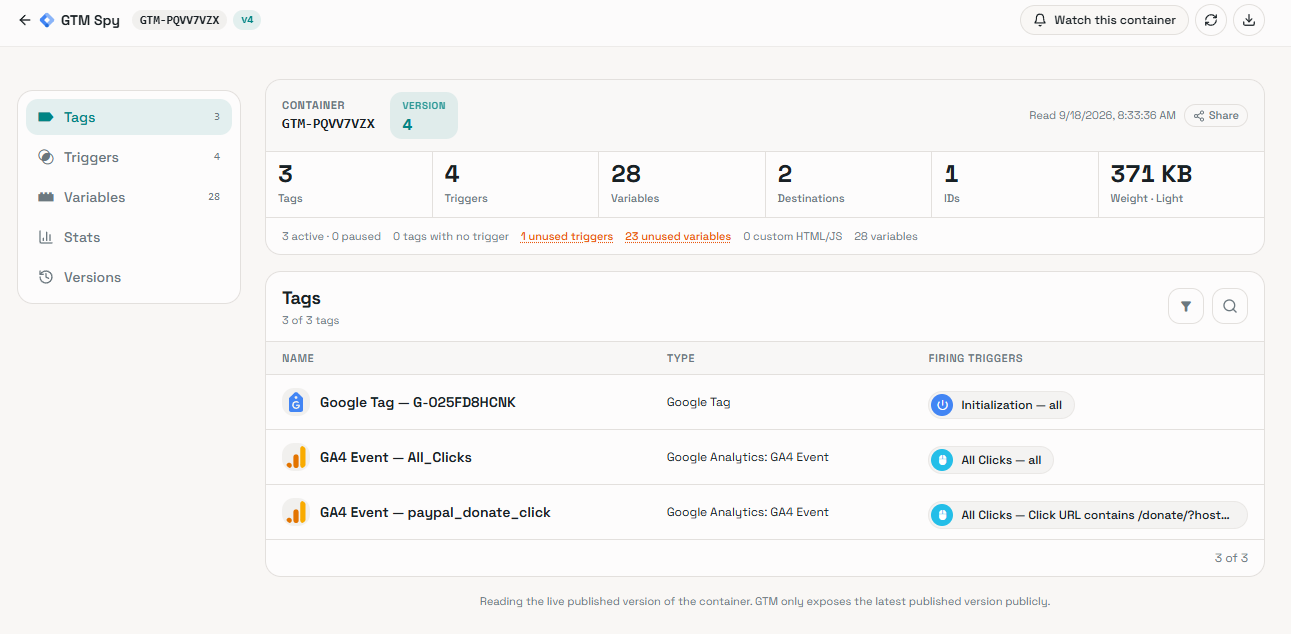Screen dimensions: 1291x634
Task: Click the v4 version badge in header
Action: click(x=247, y=20)
